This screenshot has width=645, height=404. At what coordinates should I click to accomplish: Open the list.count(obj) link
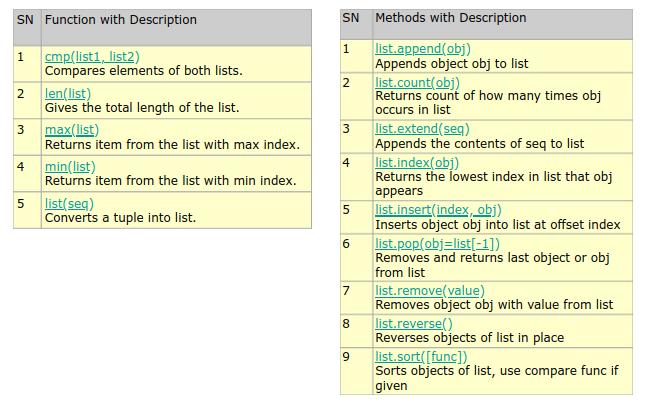tap(418, 83)
